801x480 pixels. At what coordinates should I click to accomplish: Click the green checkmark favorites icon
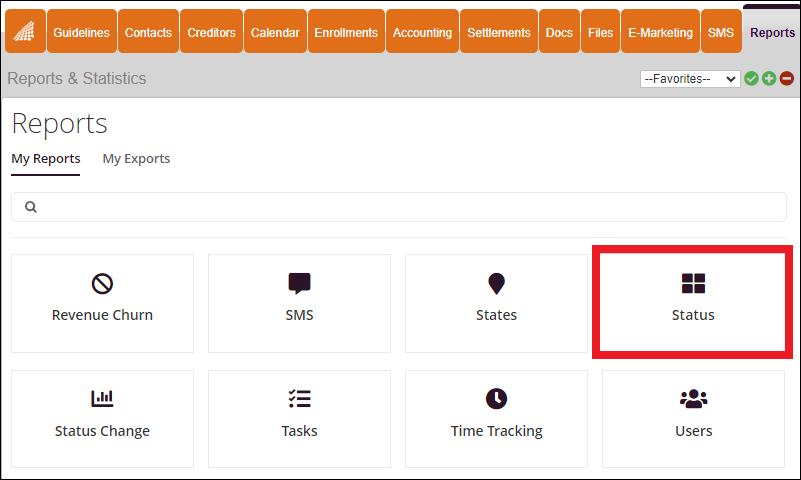pos(751,79)
